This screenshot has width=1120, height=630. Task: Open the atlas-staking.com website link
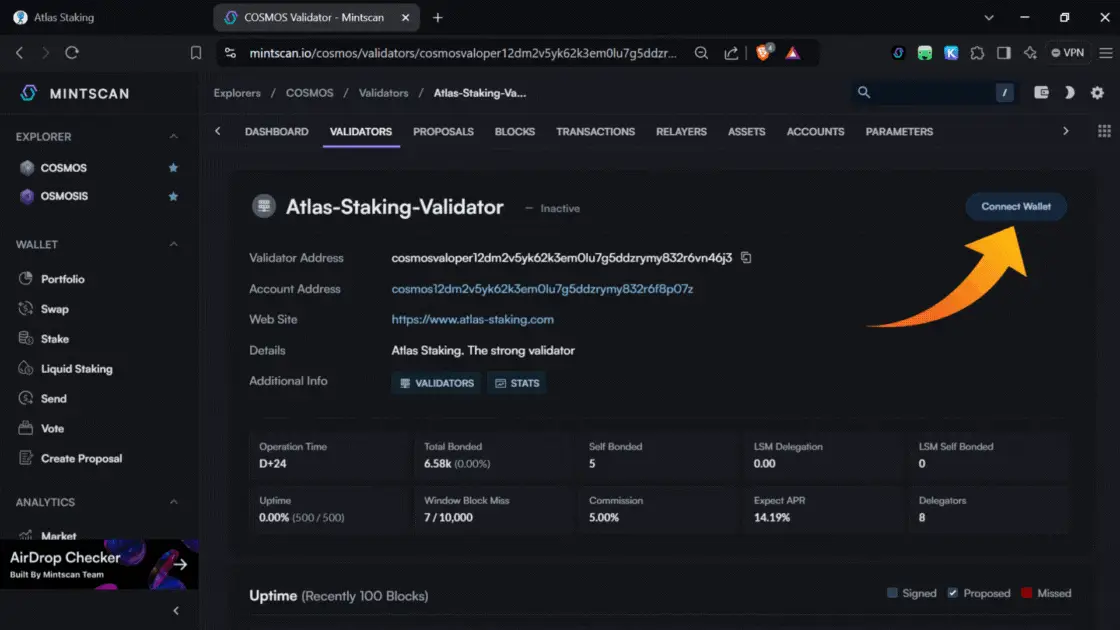click(x=472, y=320)
